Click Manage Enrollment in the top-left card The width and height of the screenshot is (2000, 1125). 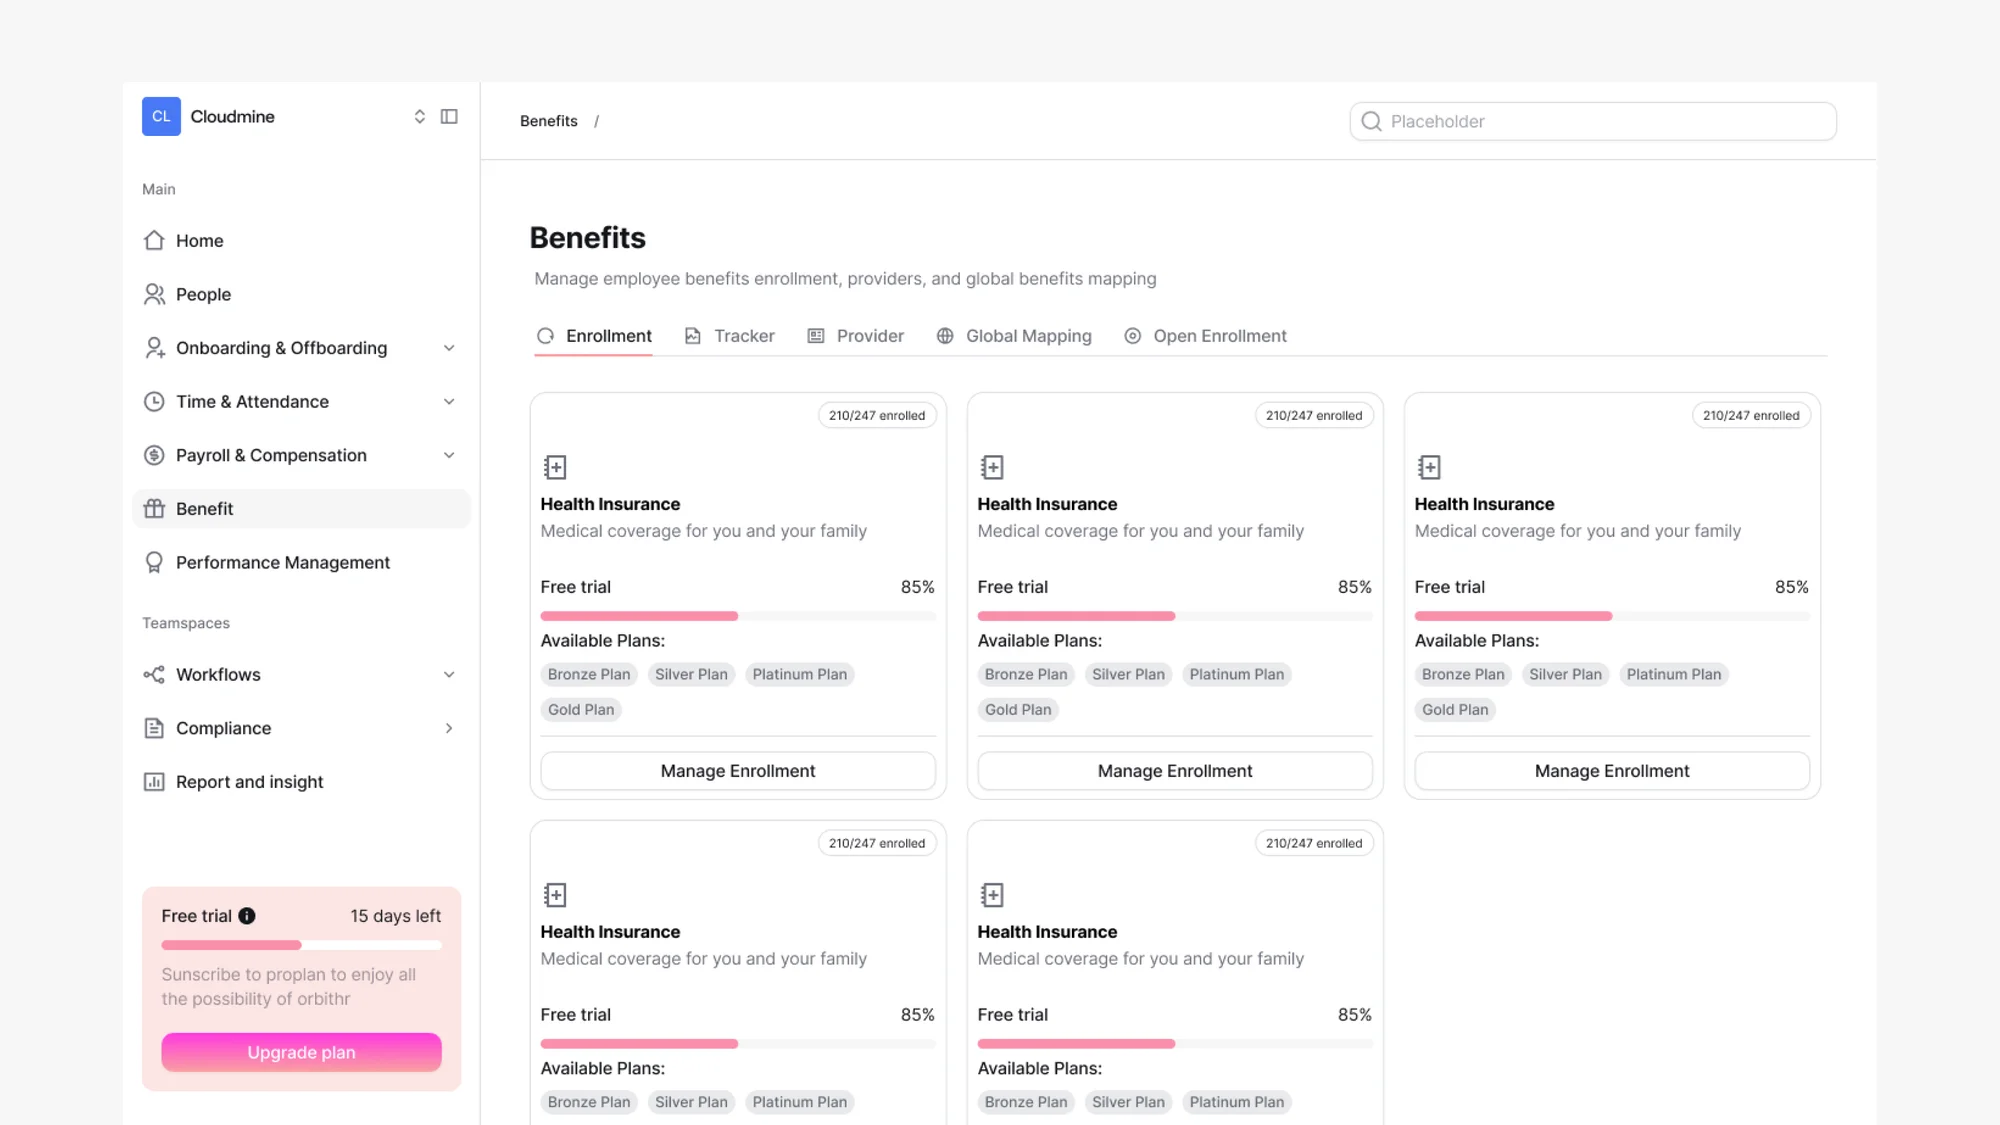pos(738,771)
